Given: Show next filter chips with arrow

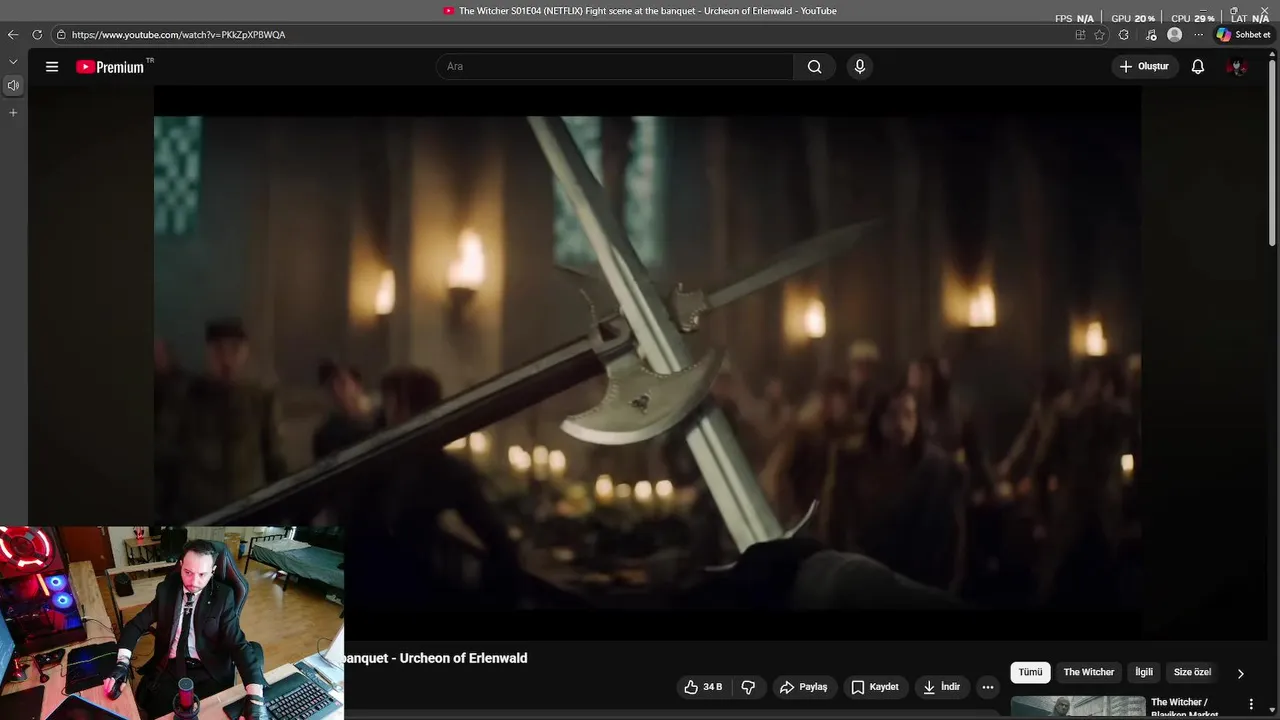Looking at the screenshot, I should [x=1240, y=674].
